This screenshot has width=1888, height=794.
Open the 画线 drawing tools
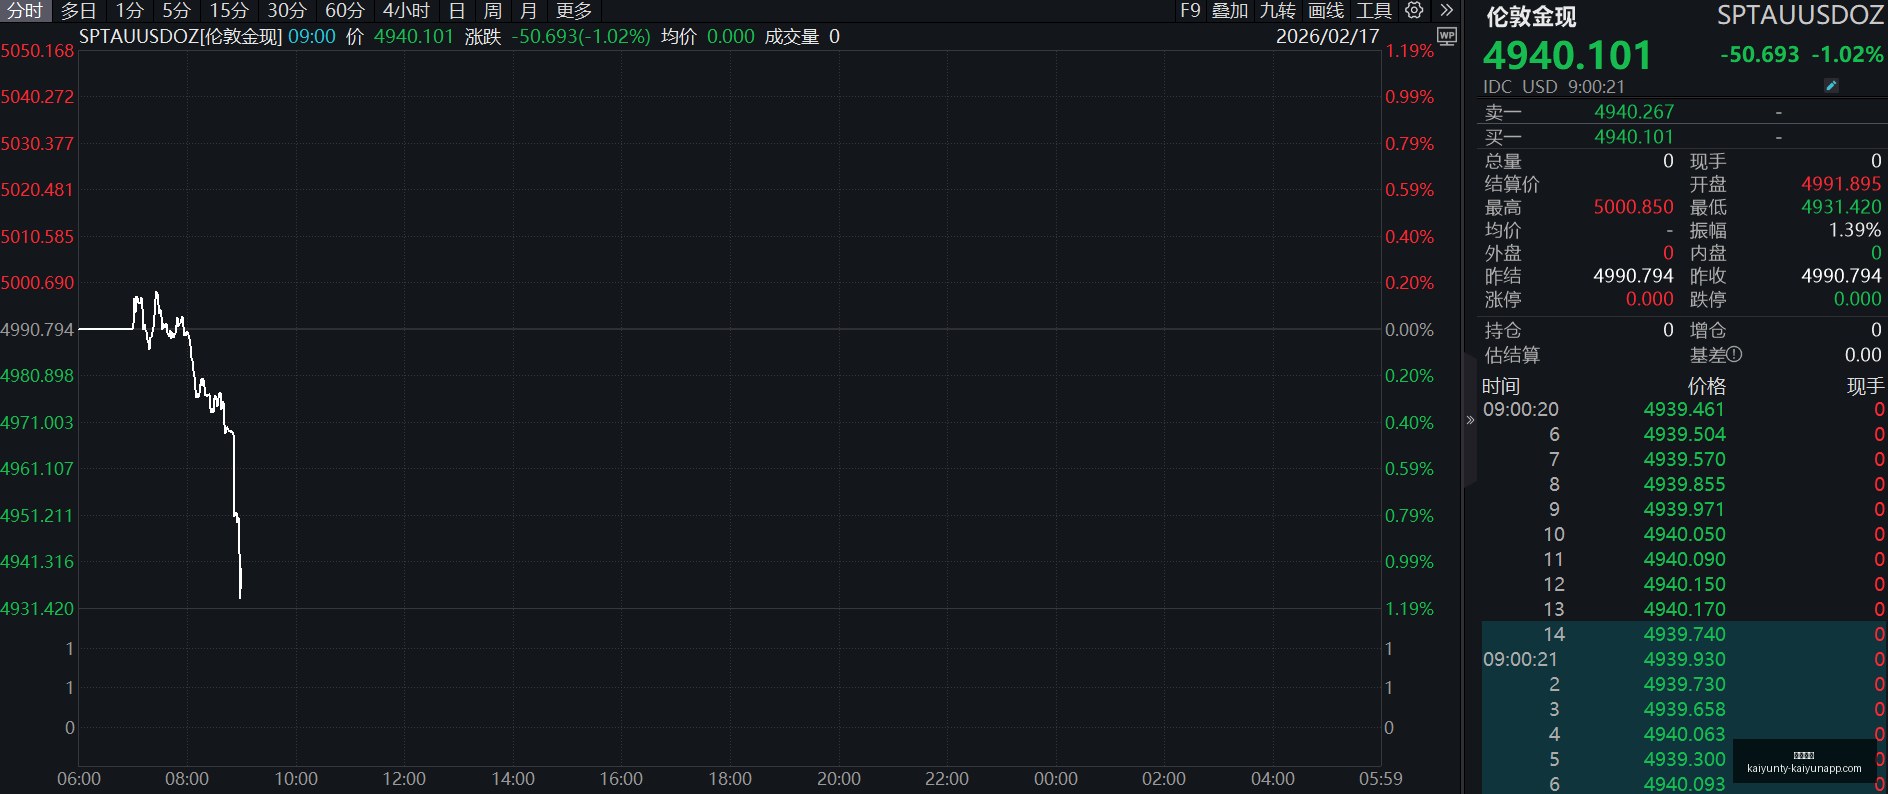click(x=1326, y=11)
